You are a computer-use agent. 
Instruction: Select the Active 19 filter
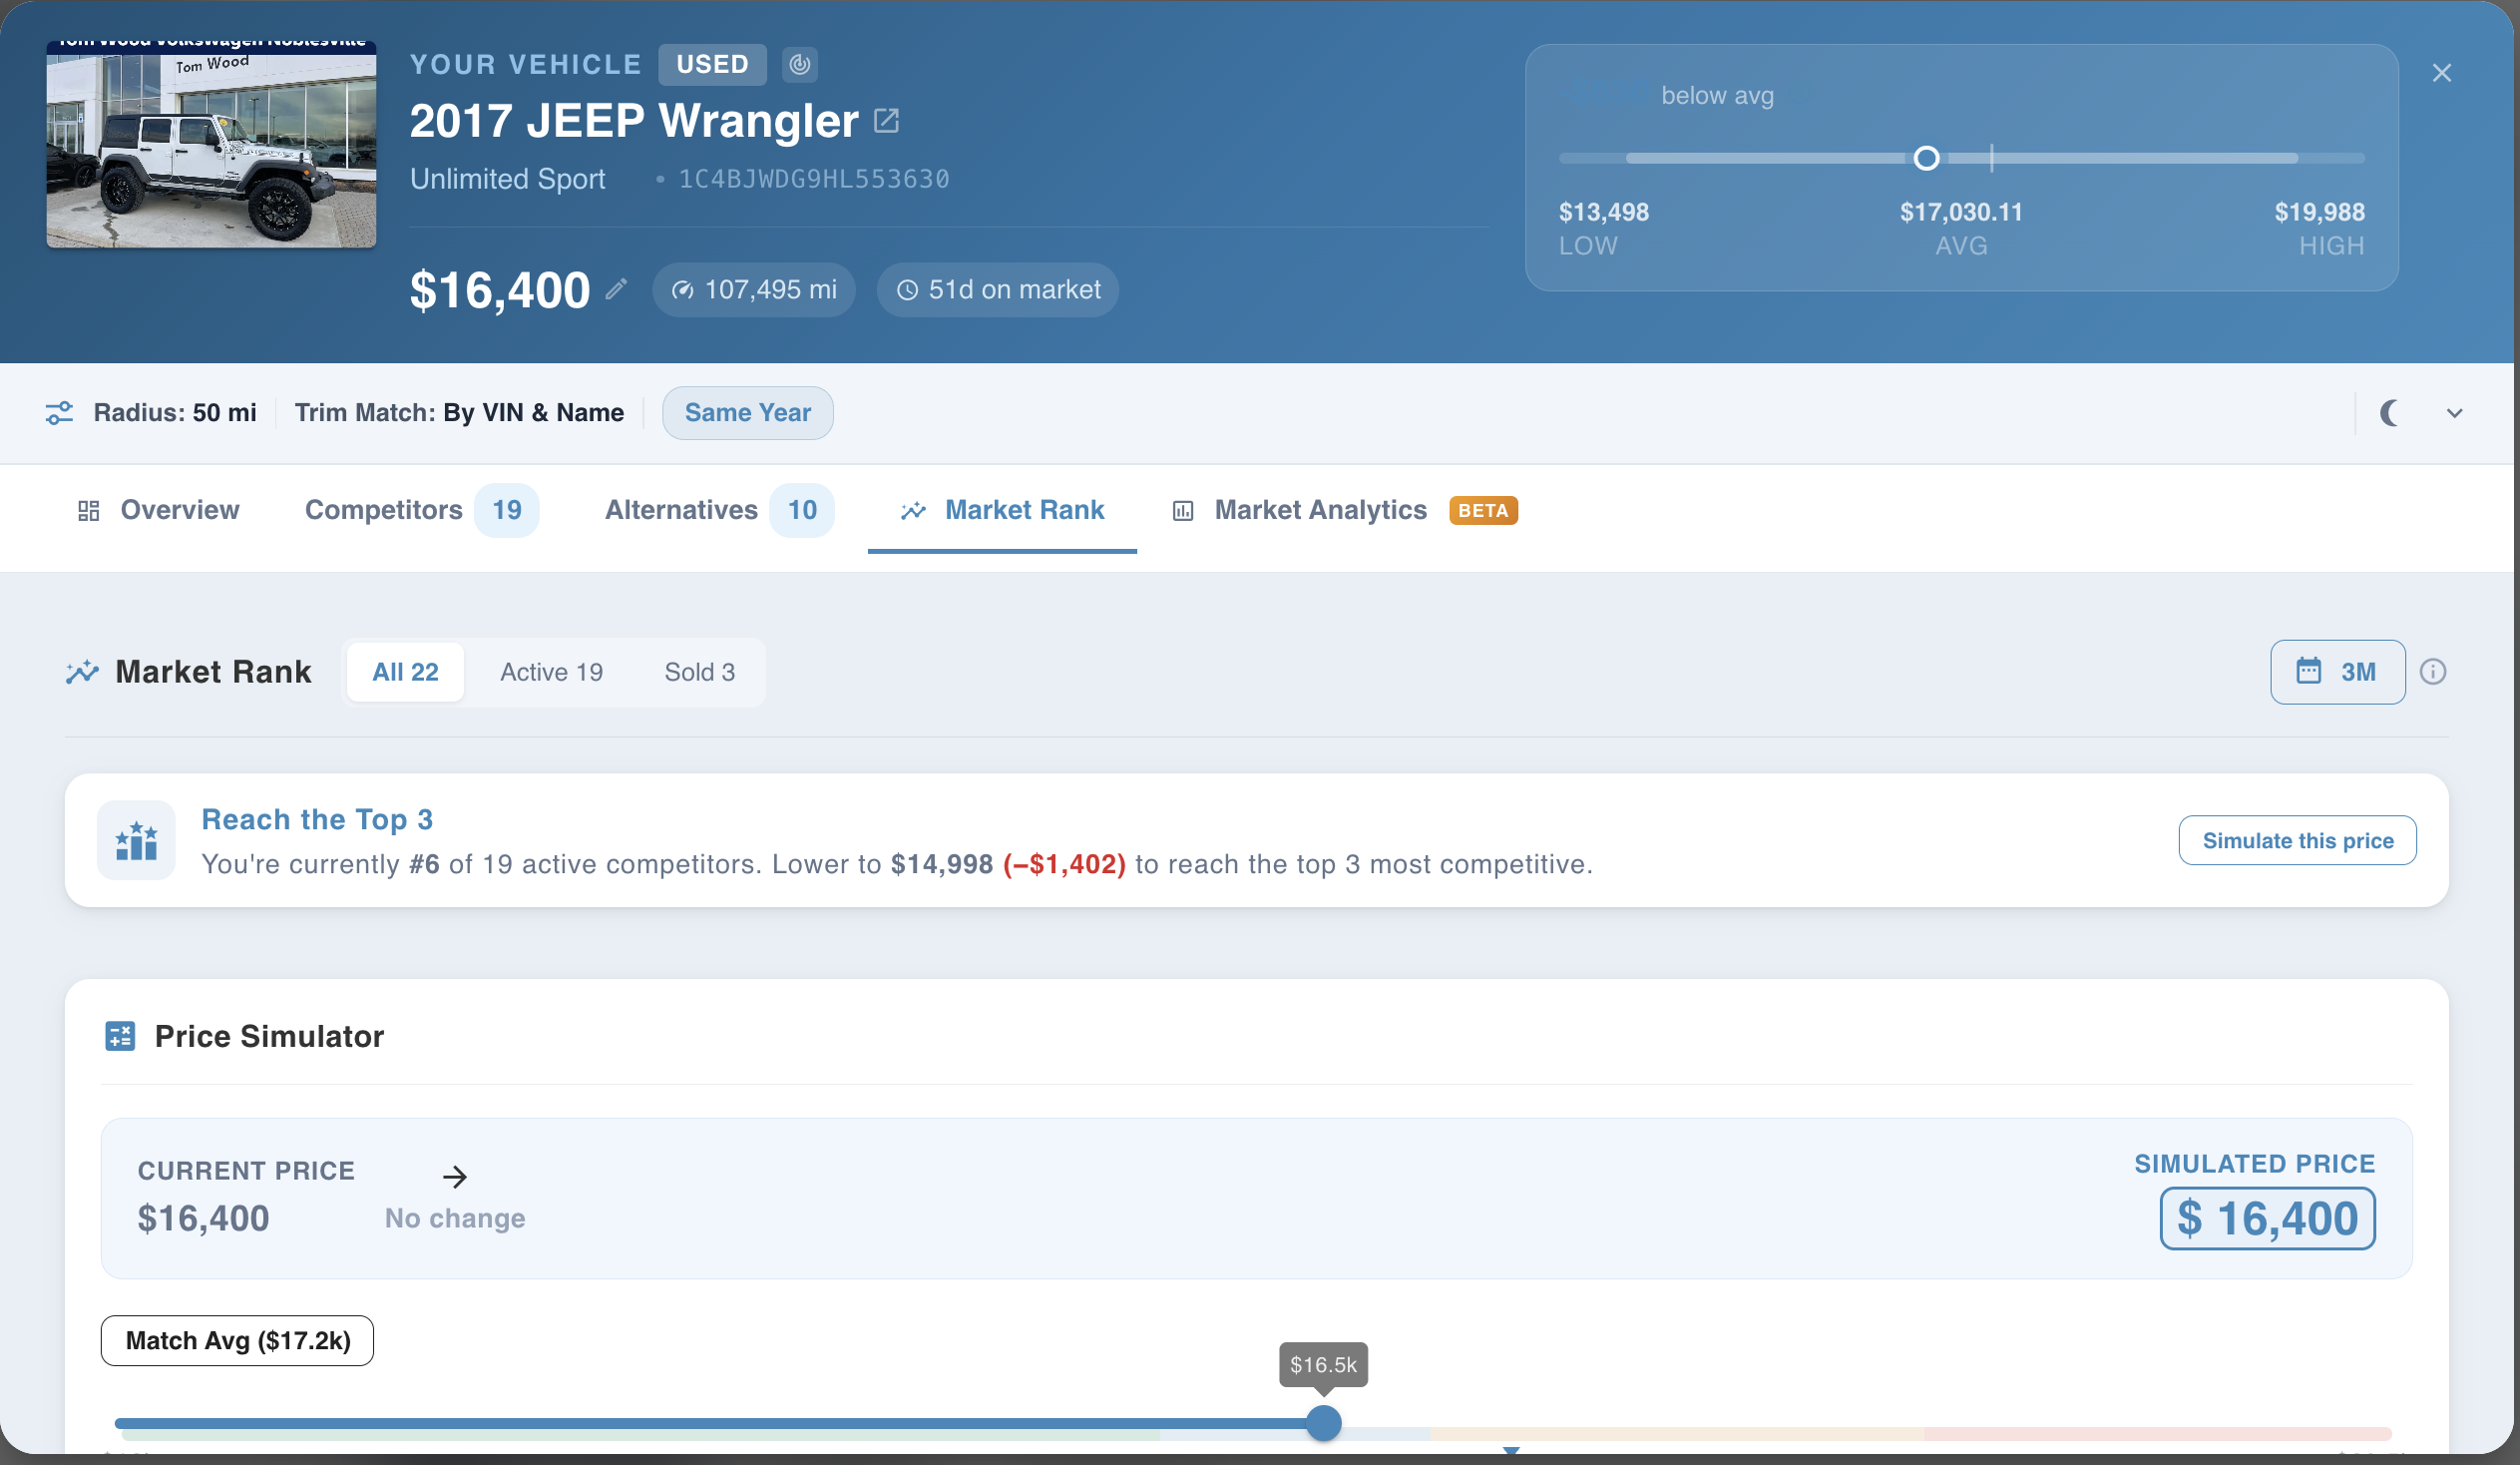tap(551, 672)
